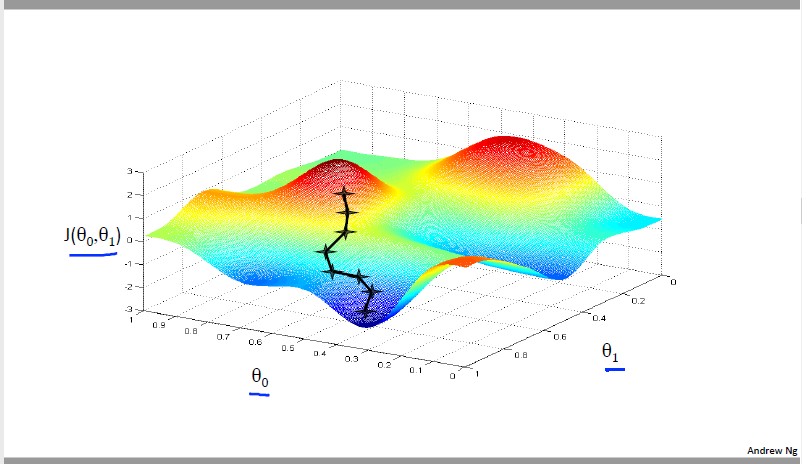802x464 pixels.
Task: Click the lowest star on descent path
Action: click(x=366, y=311)
